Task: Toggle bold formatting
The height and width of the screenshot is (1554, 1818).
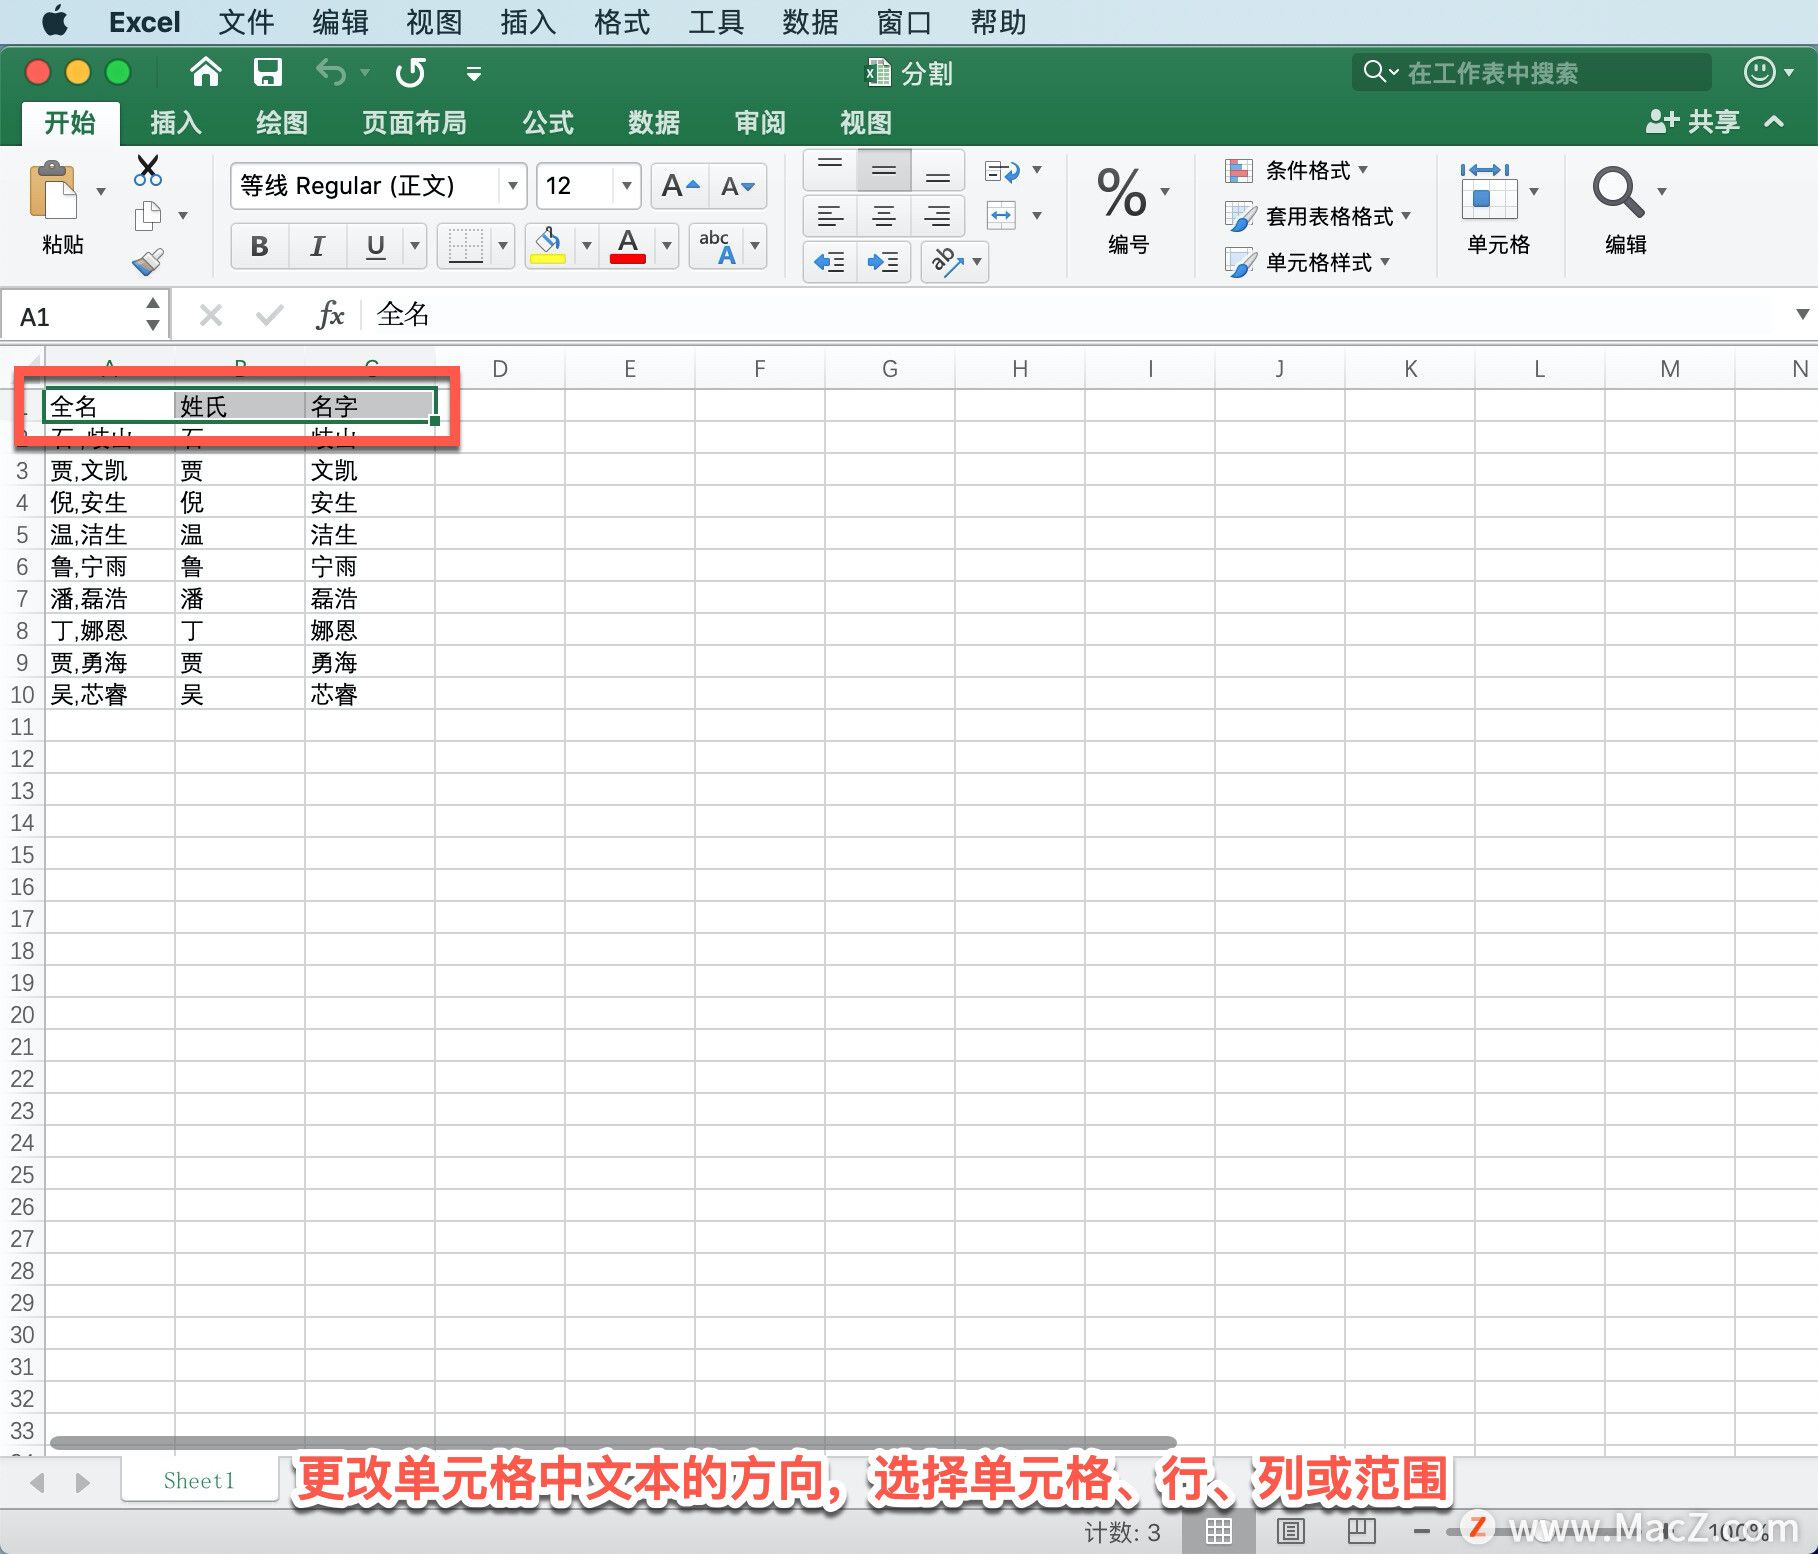Action: (x=260, y=246)
